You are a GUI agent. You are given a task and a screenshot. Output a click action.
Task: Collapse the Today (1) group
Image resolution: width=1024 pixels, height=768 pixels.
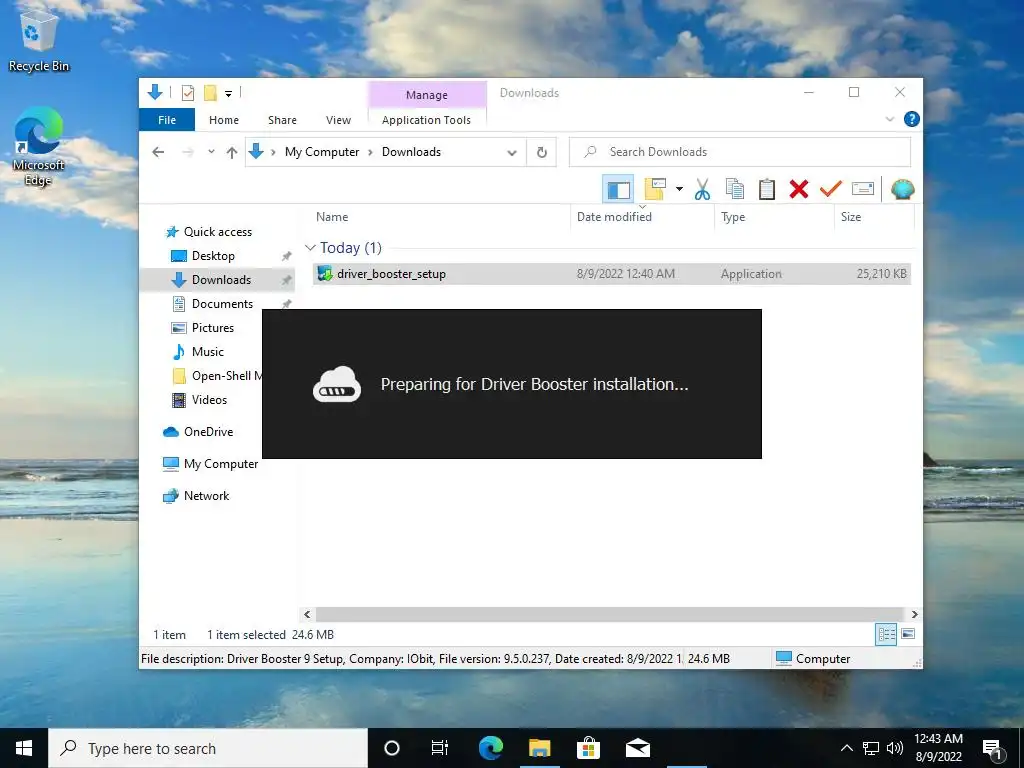coord(310,248)
